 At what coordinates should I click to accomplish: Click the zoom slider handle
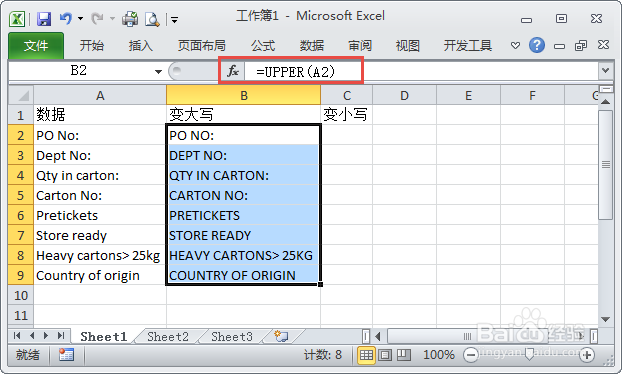tap(529, 354)
